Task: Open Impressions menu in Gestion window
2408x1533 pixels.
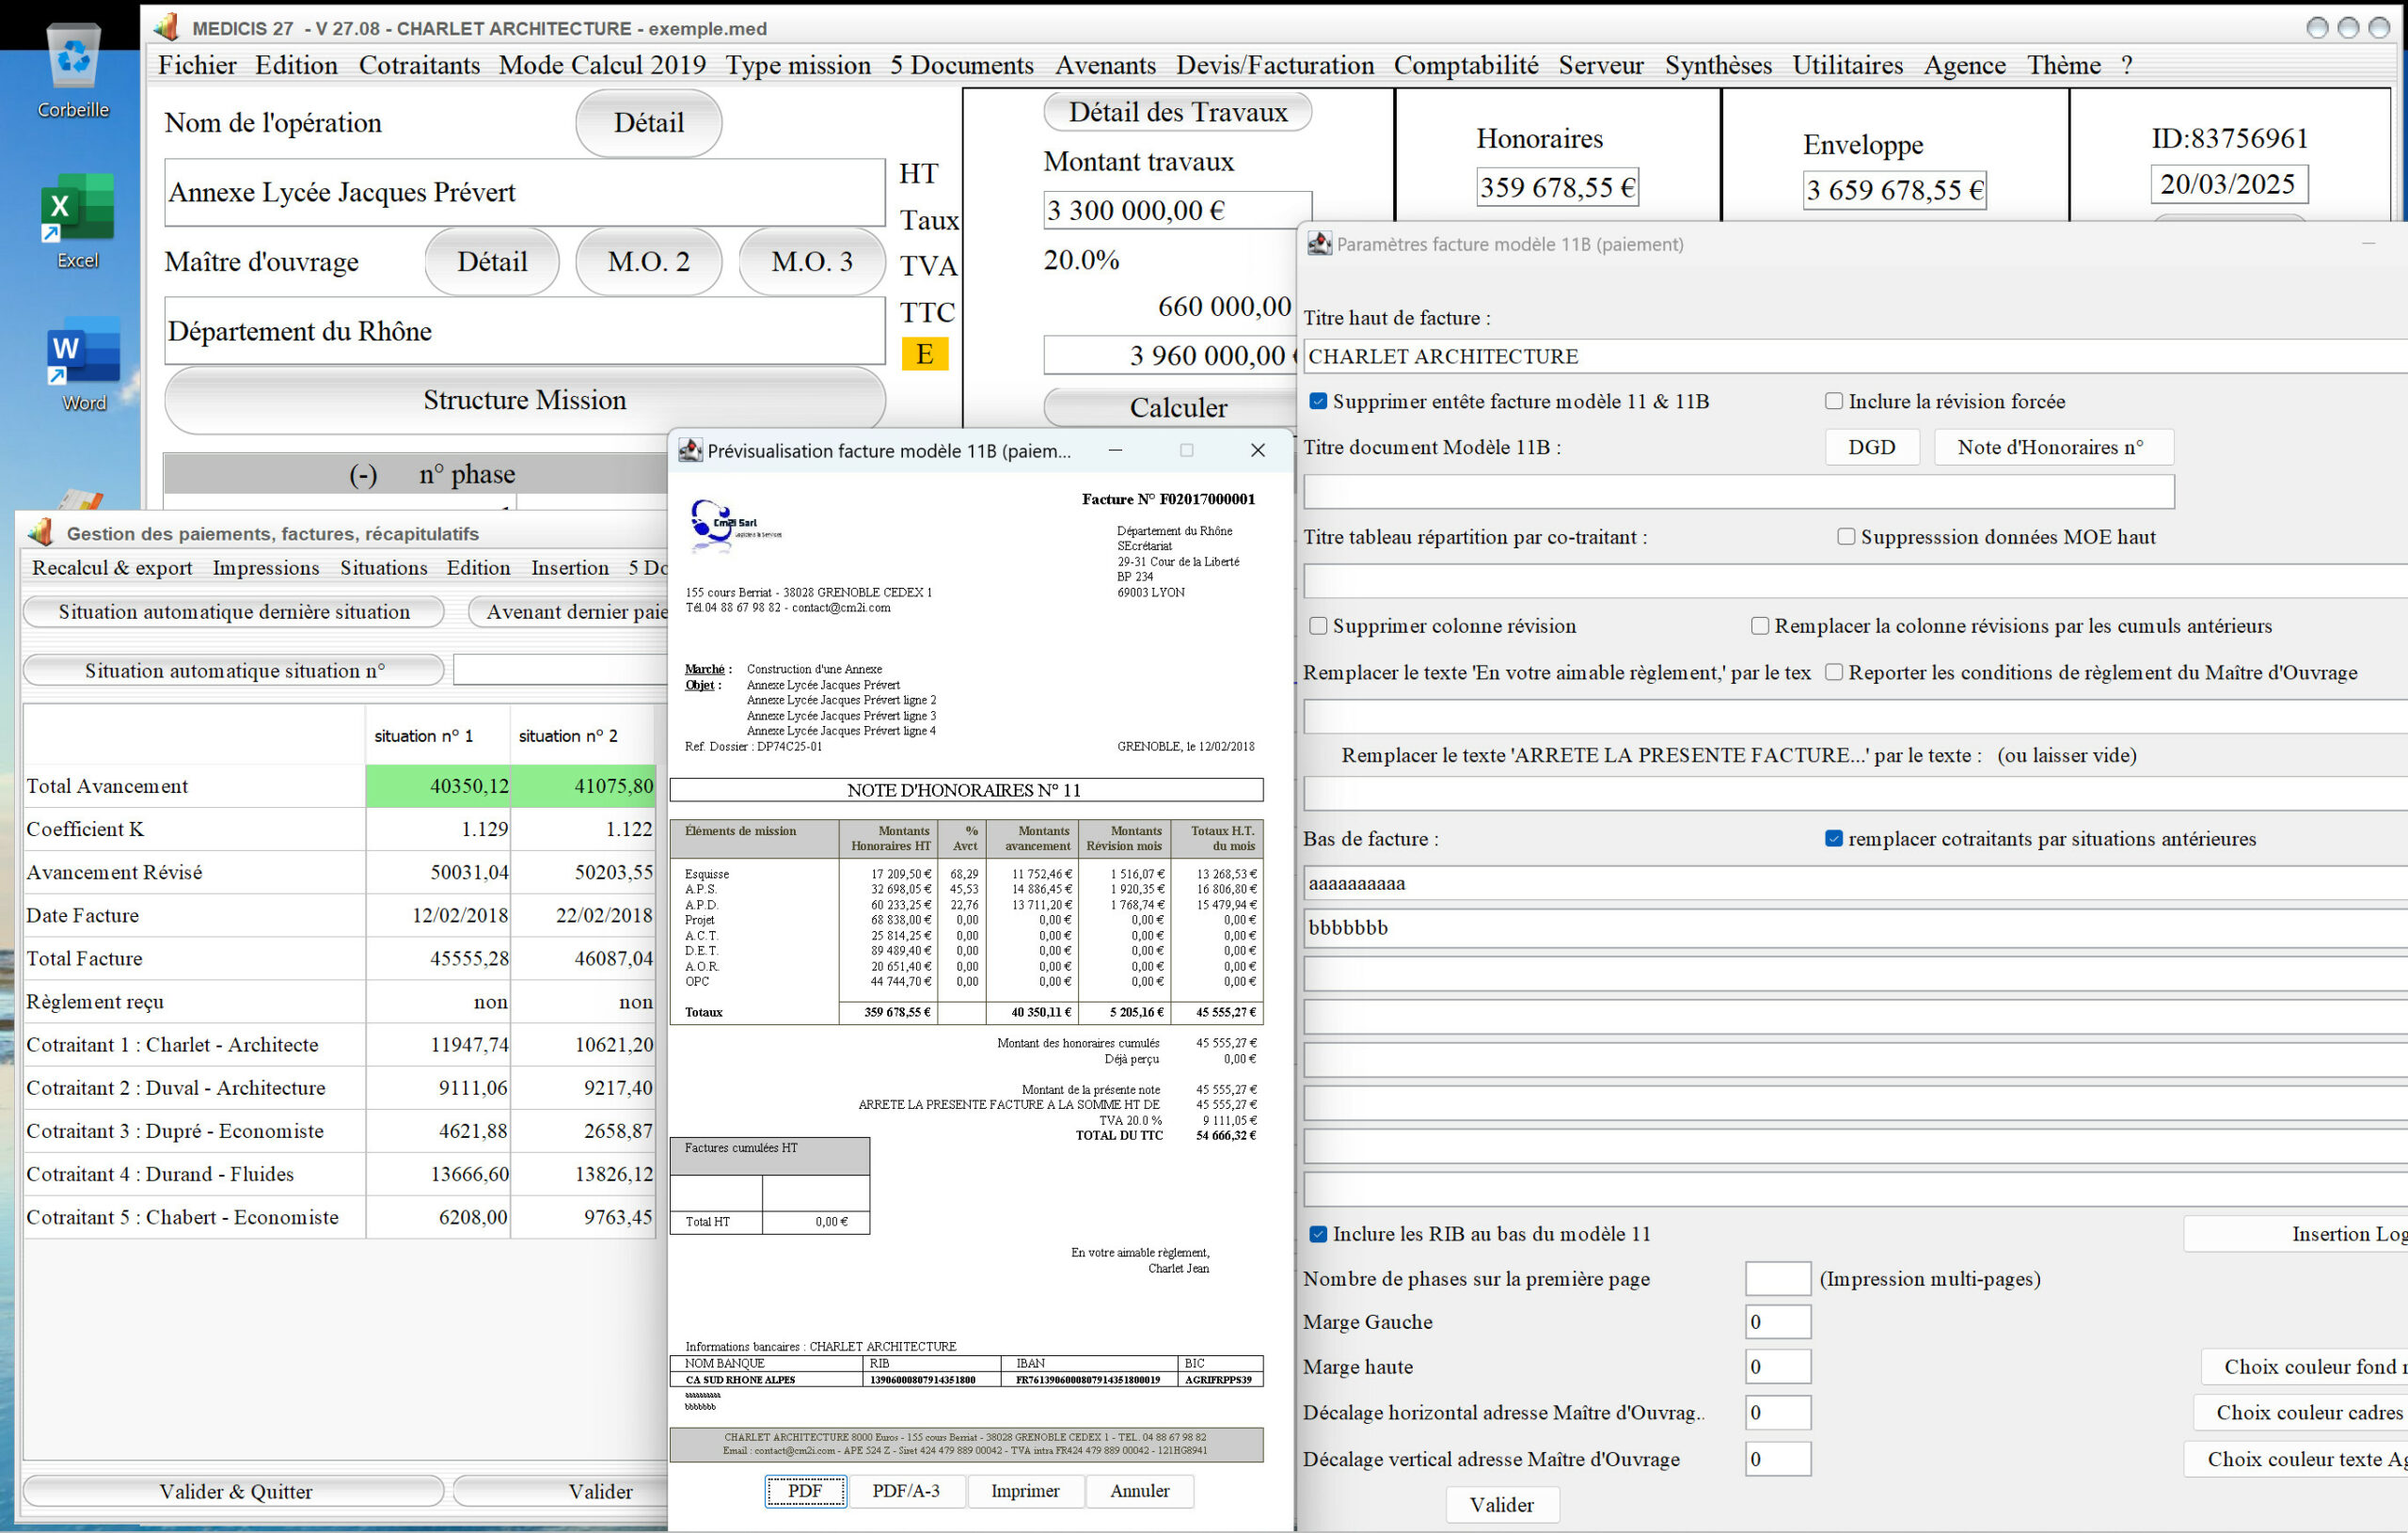Action: tap(266, 568)
